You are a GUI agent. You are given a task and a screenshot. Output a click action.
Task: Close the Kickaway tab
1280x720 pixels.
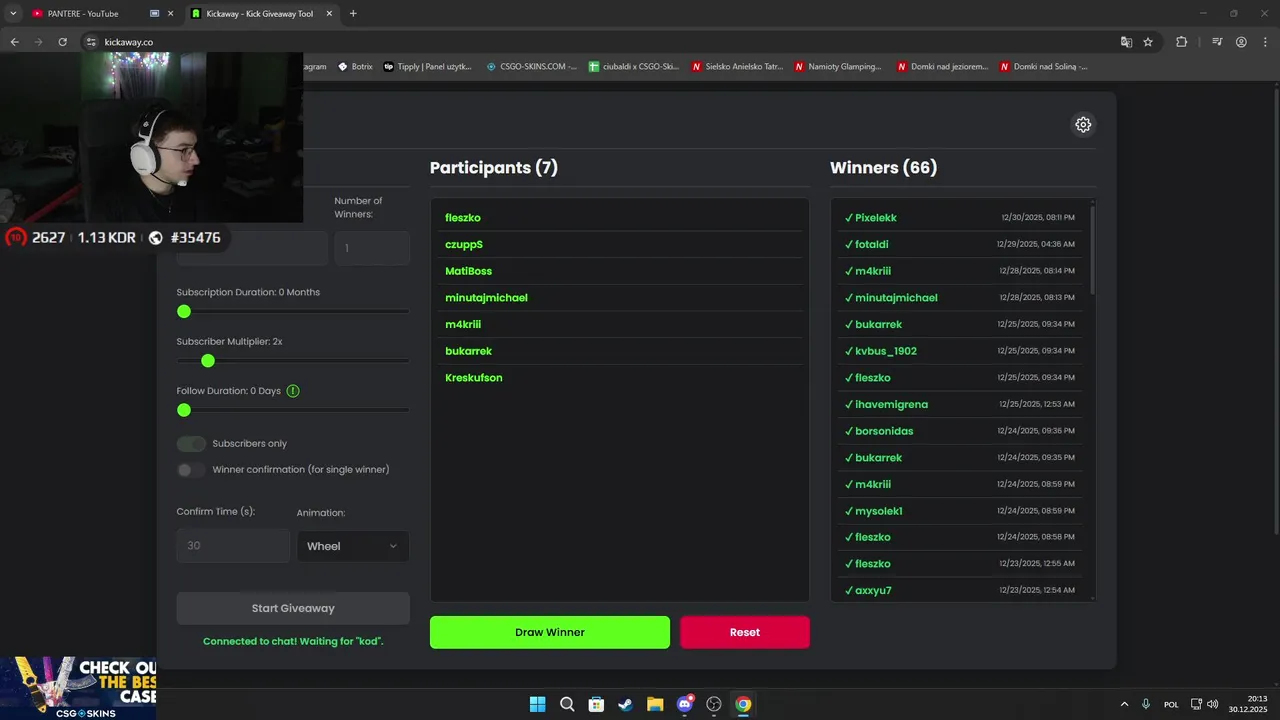(331, 14)
